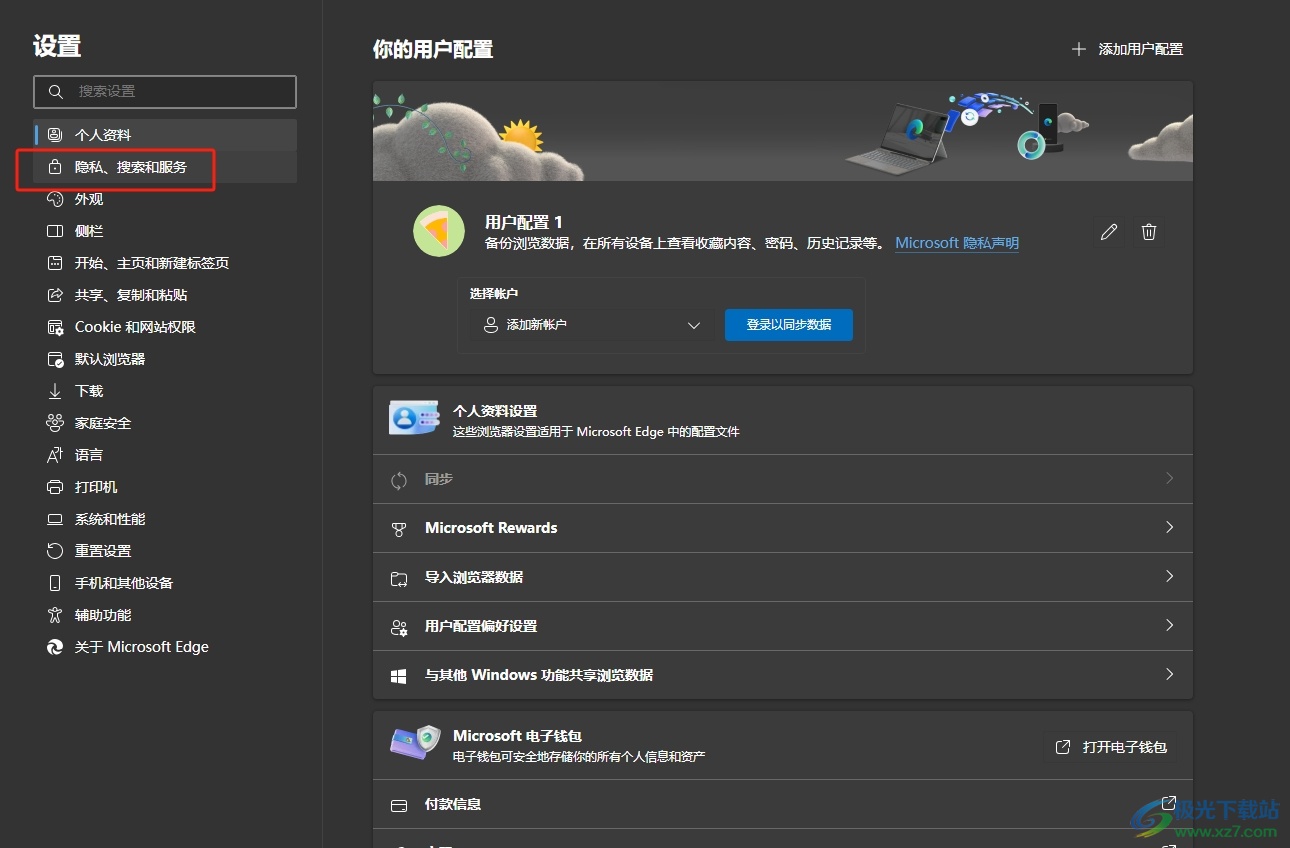Click the 个人资料设置 profile card icon
Image resolution: width=1290 pixels, height=848 pixels.
tap(414, 419)
